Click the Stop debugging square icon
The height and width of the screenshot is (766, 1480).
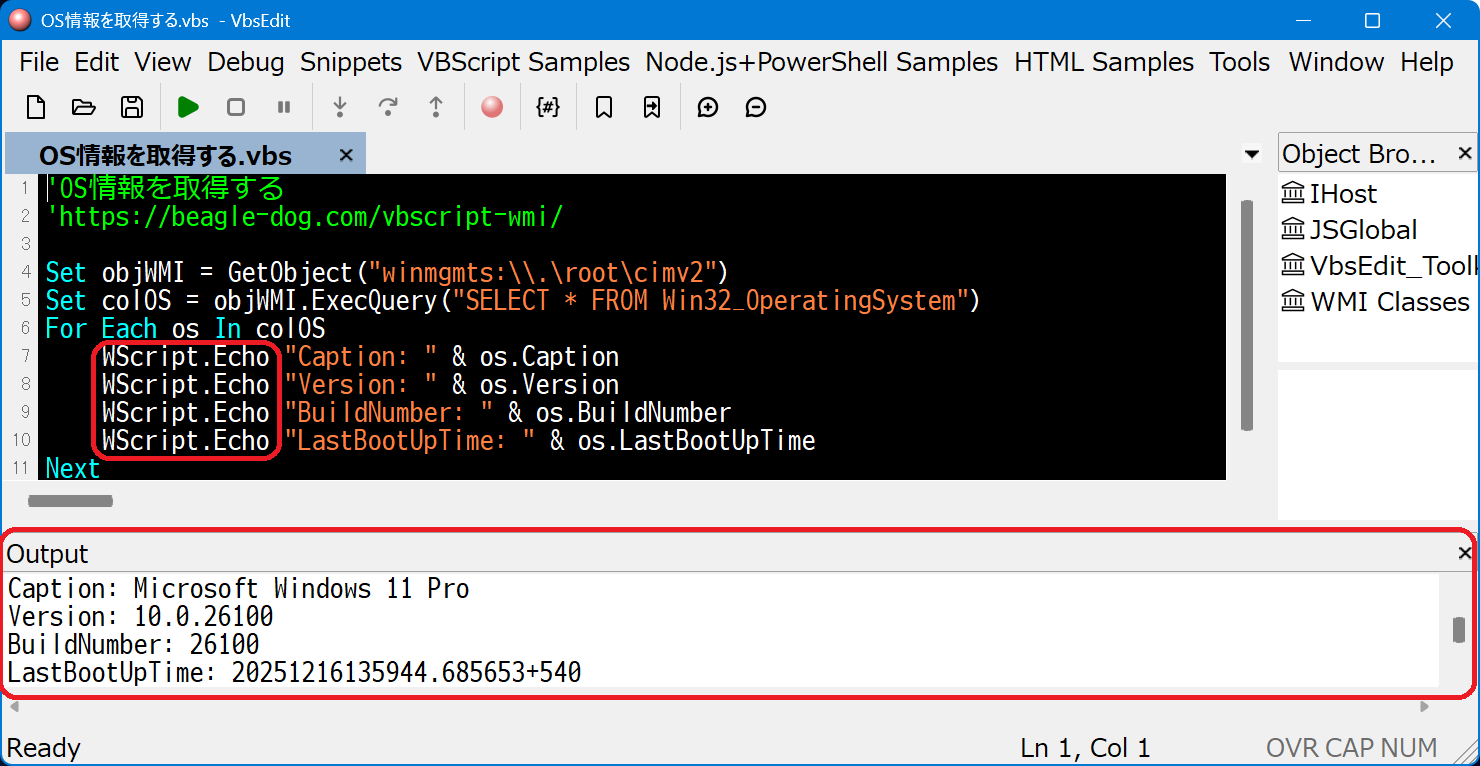coord(236,107)
